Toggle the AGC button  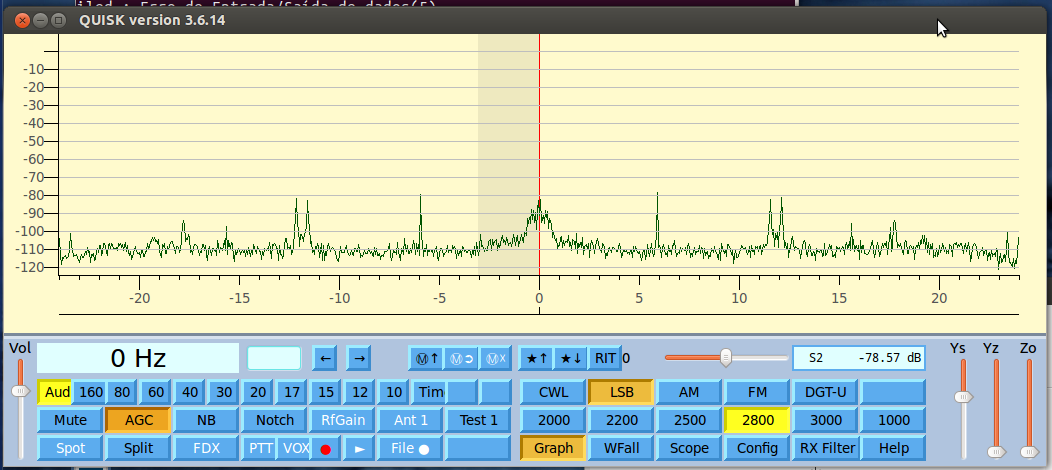coord(138,420)
